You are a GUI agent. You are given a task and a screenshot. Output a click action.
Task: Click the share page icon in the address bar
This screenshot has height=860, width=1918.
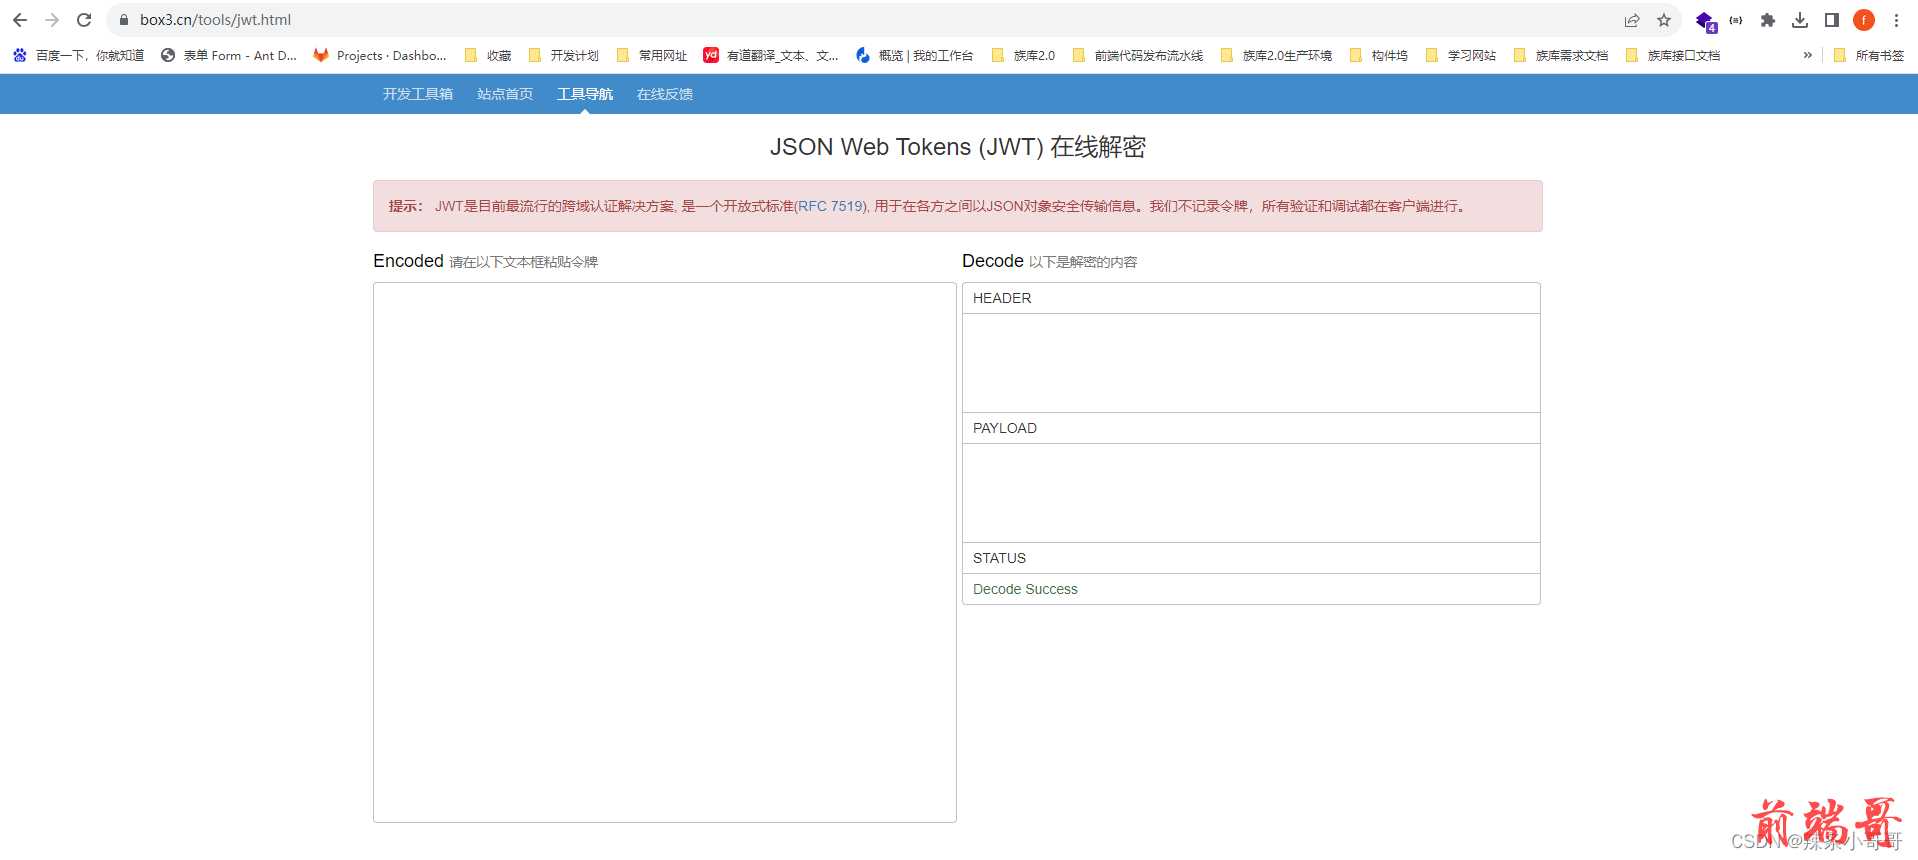point(1632,20)
